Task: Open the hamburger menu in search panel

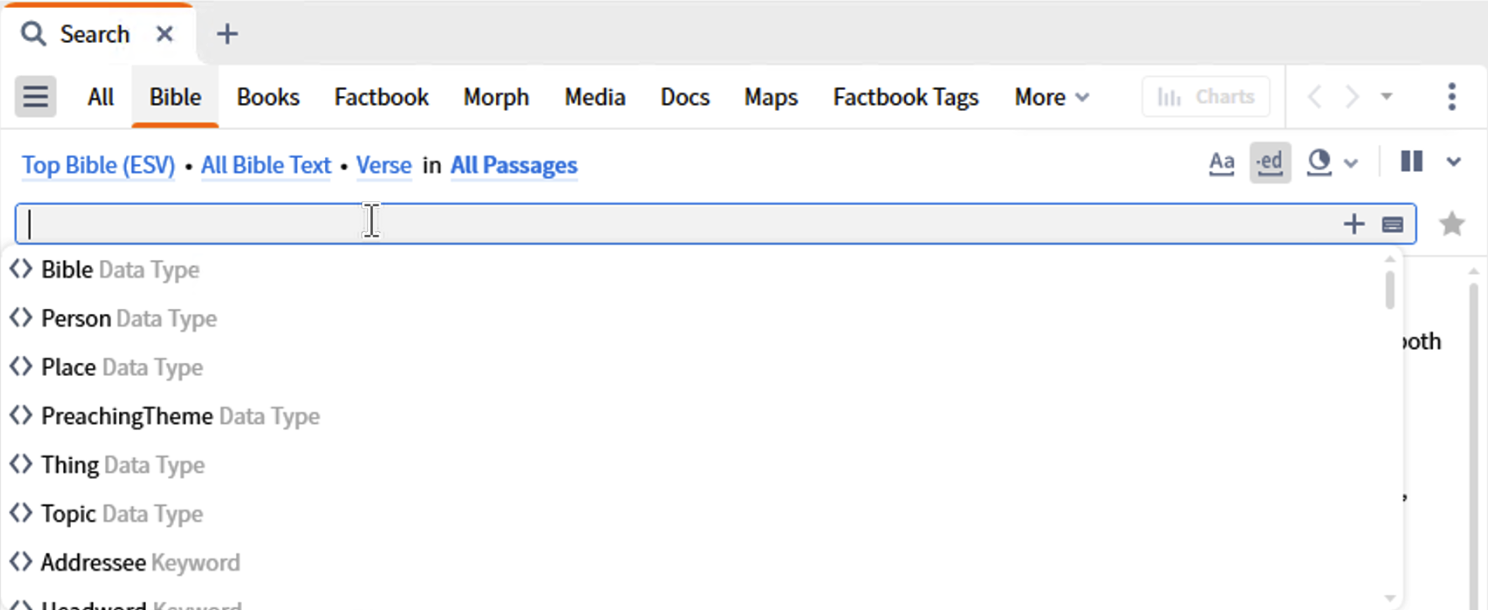Action: point(35,97)
